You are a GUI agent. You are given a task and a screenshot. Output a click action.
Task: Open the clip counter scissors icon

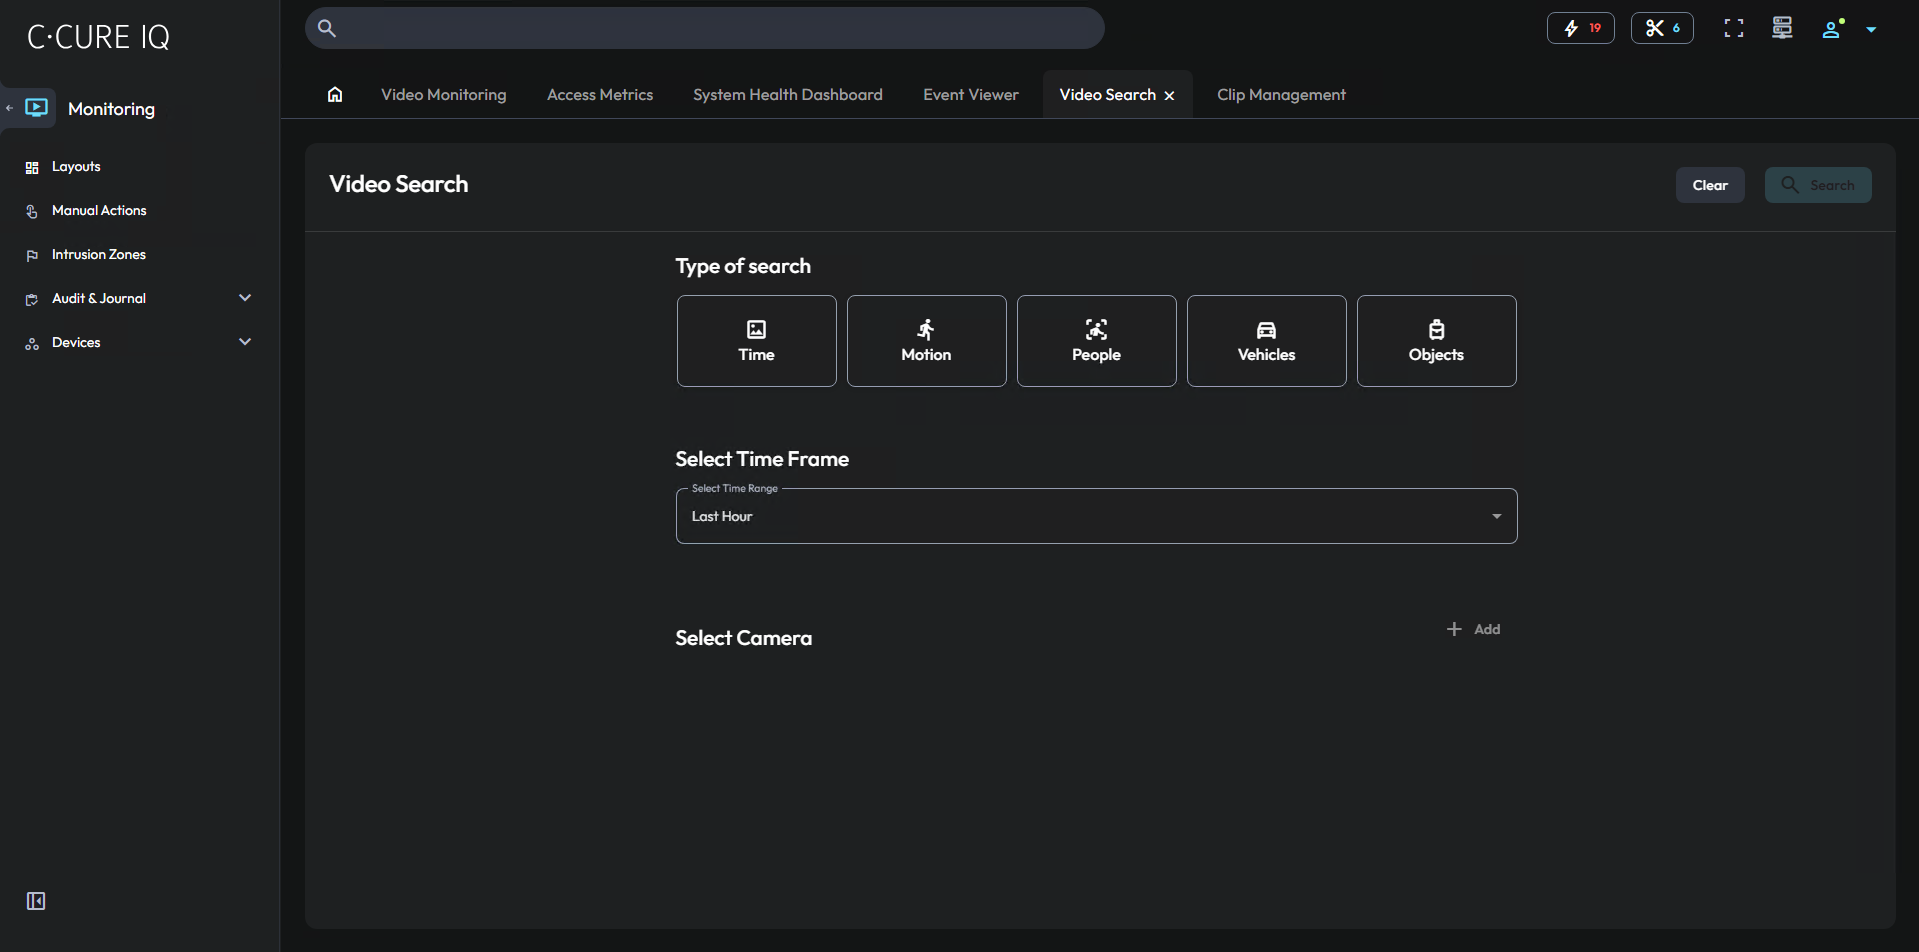click(x=1661, y=27)
